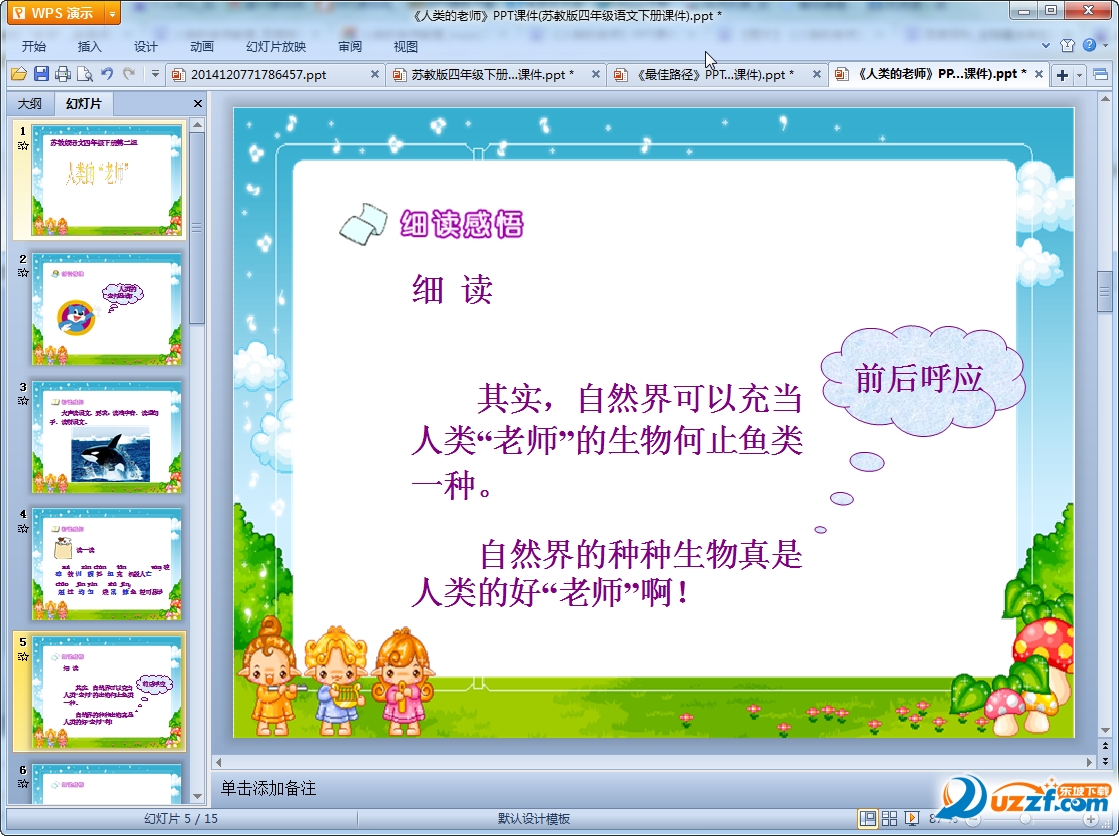
Task: Switch to slide sorter view icon
Action: pos(889,819)
